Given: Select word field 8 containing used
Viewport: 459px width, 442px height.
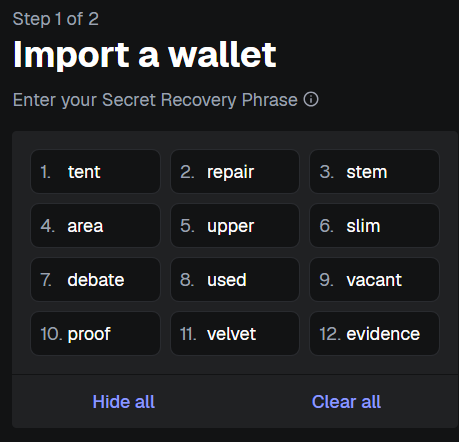Looking at the screenshot, I should click(235, 280).
